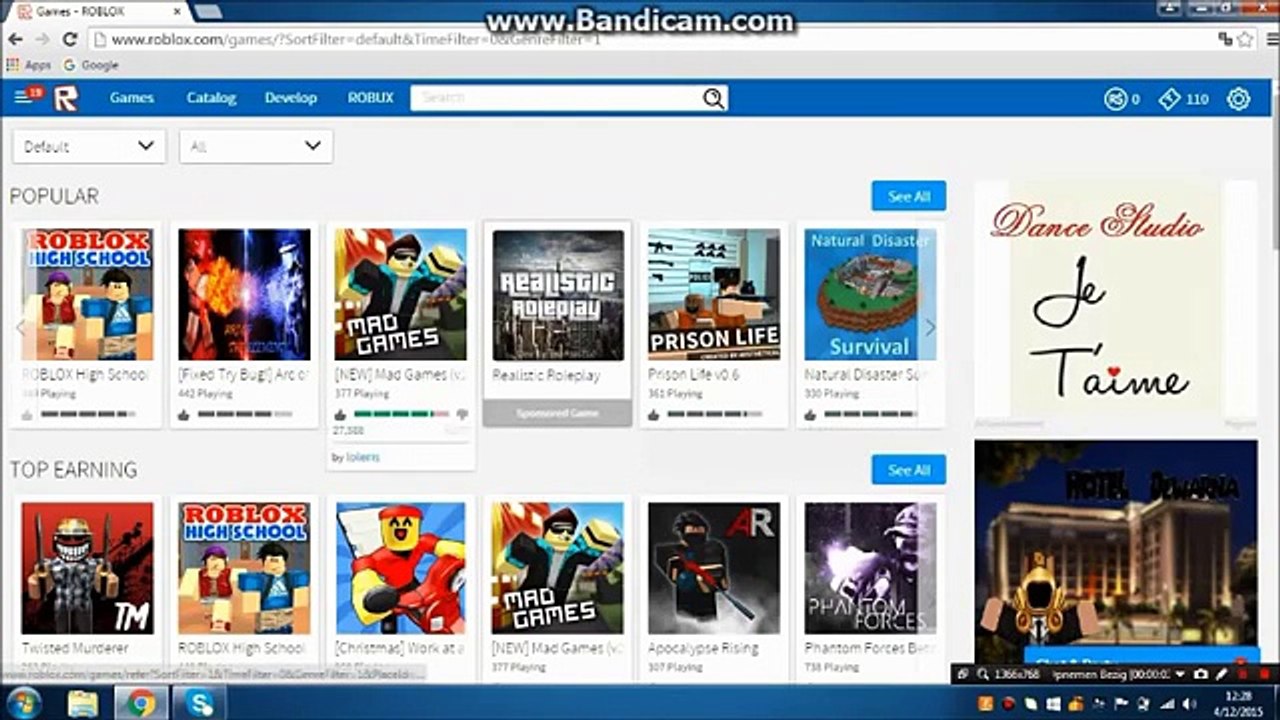Expand the Bandicam recording dropdown arrow
This screenshot has height=720, width=1280.
pyautogui.click(x=1180, y=674)
